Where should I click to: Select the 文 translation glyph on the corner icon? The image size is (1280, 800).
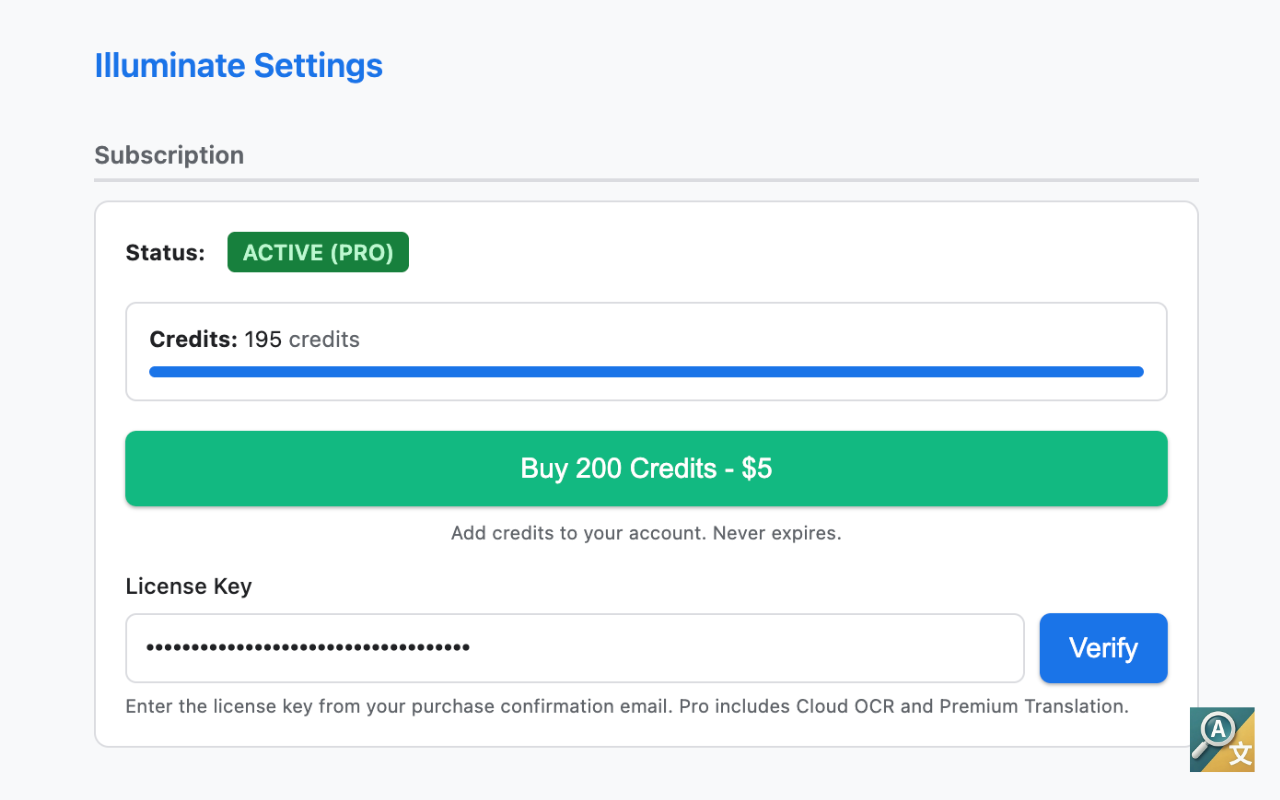(x=1240, y=753)
